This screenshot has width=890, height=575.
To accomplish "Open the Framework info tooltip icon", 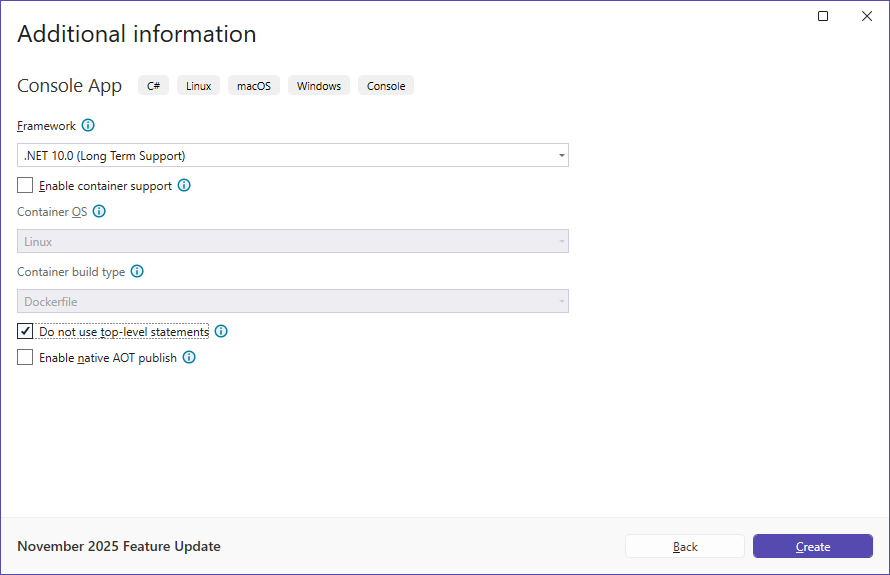I will (88, 125).
